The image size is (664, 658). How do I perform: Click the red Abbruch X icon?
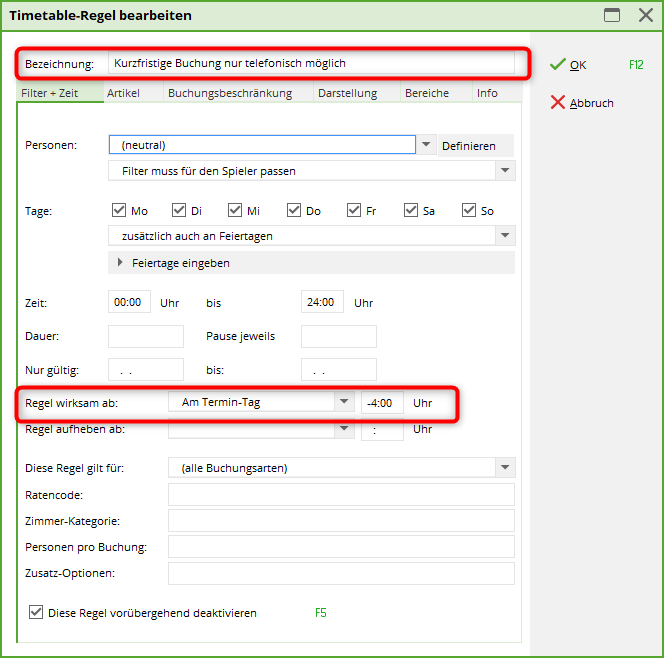pos(557,102)
